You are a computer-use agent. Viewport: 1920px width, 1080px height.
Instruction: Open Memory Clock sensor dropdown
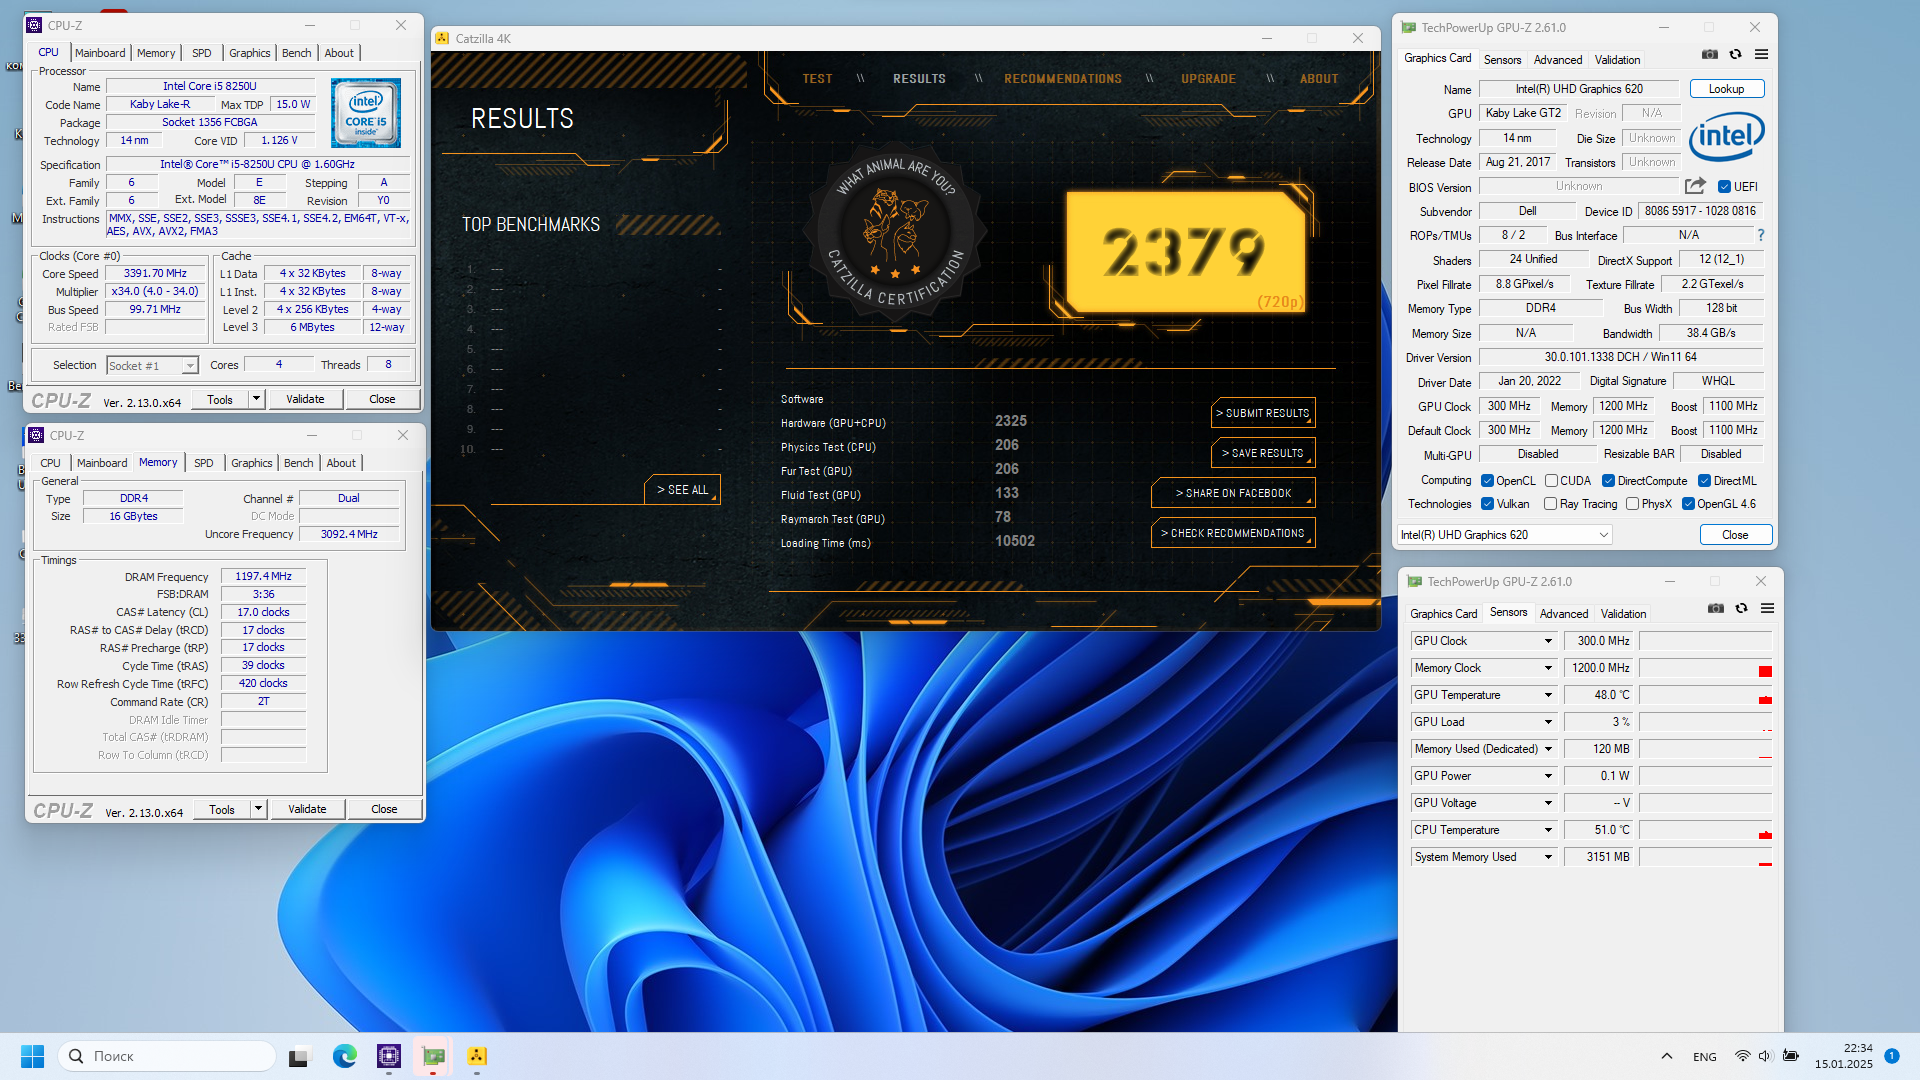click(1548, 668)
